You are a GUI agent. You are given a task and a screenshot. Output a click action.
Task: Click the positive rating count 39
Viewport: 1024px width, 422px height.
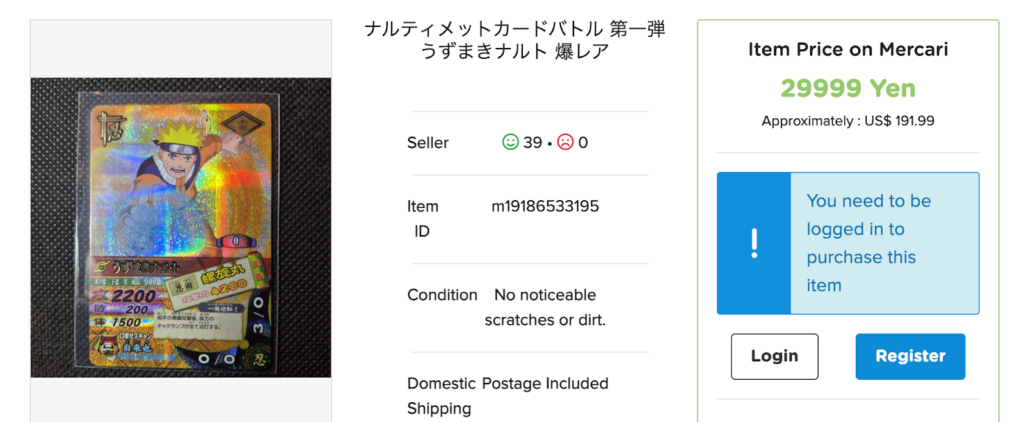pyautogui.click(x=532, y=143)
